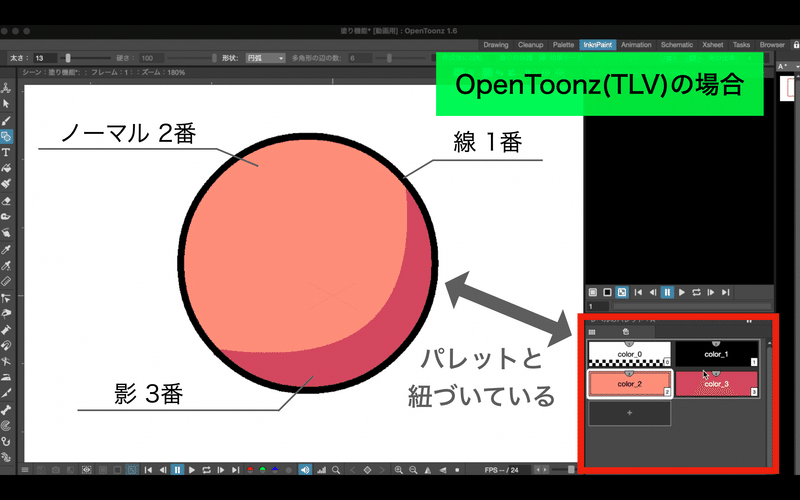
Task: Click play in main viewer bar
Action: (192, 470)
